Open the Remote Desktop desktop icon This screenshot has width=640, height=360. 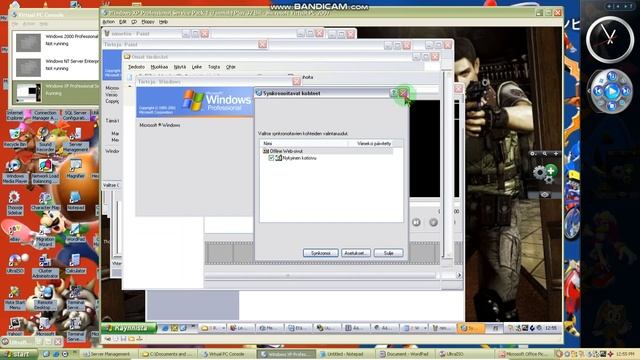45,298
